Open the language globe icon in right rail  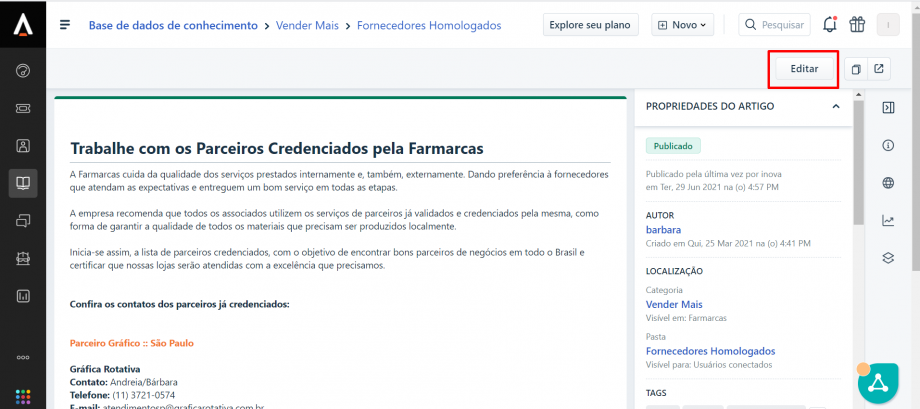[x=888, y=183]
